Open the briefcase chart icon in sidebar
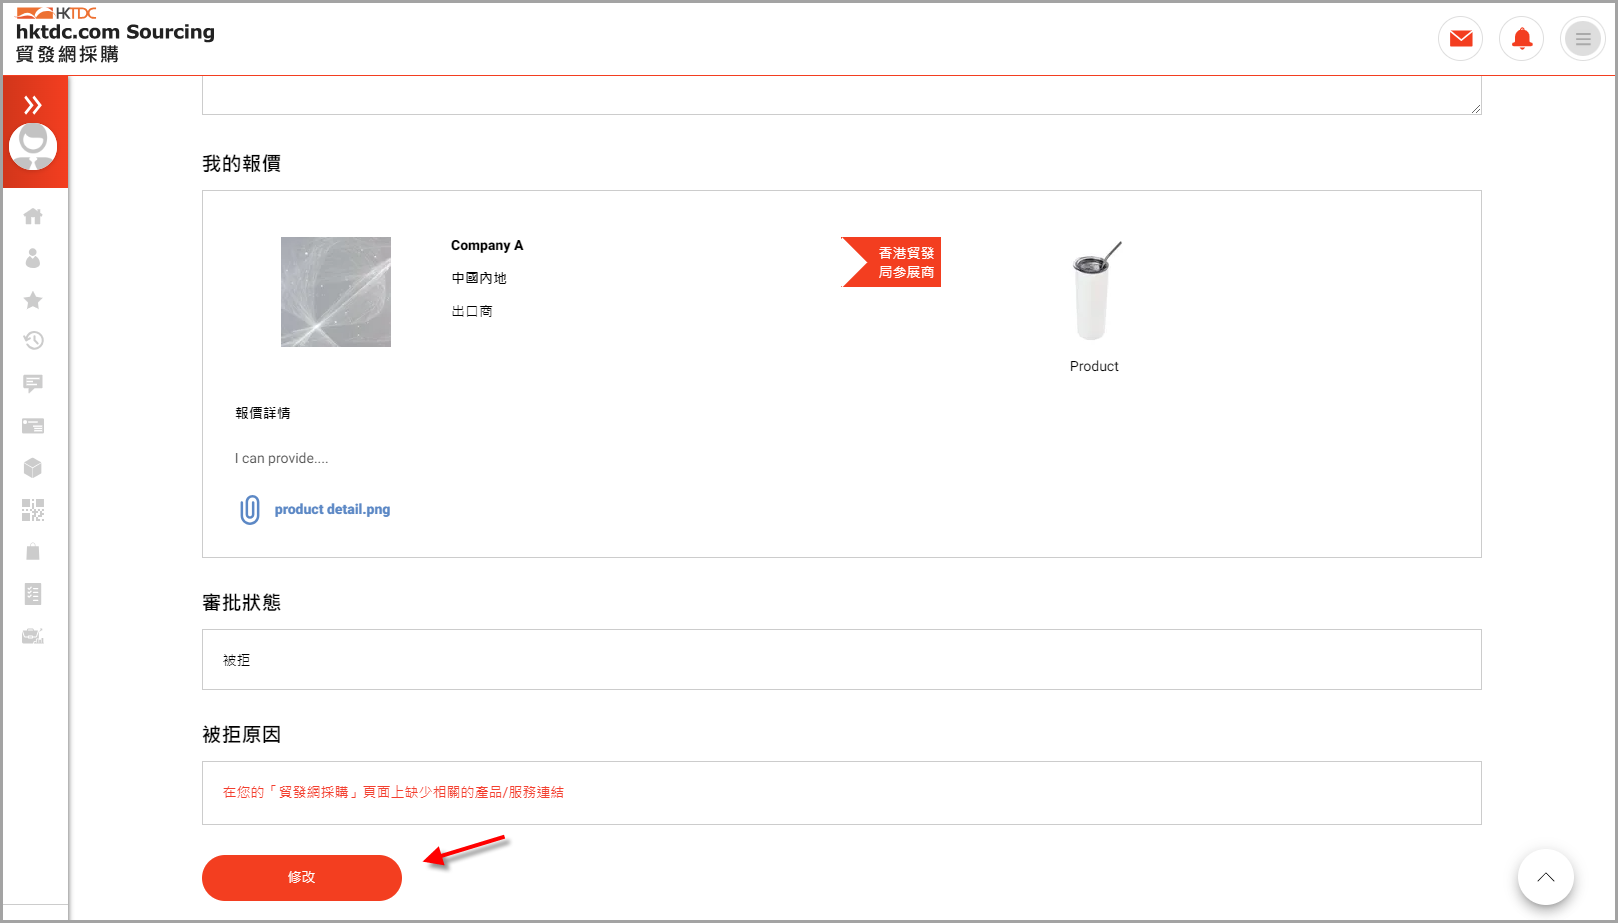 tap(33, 636)
